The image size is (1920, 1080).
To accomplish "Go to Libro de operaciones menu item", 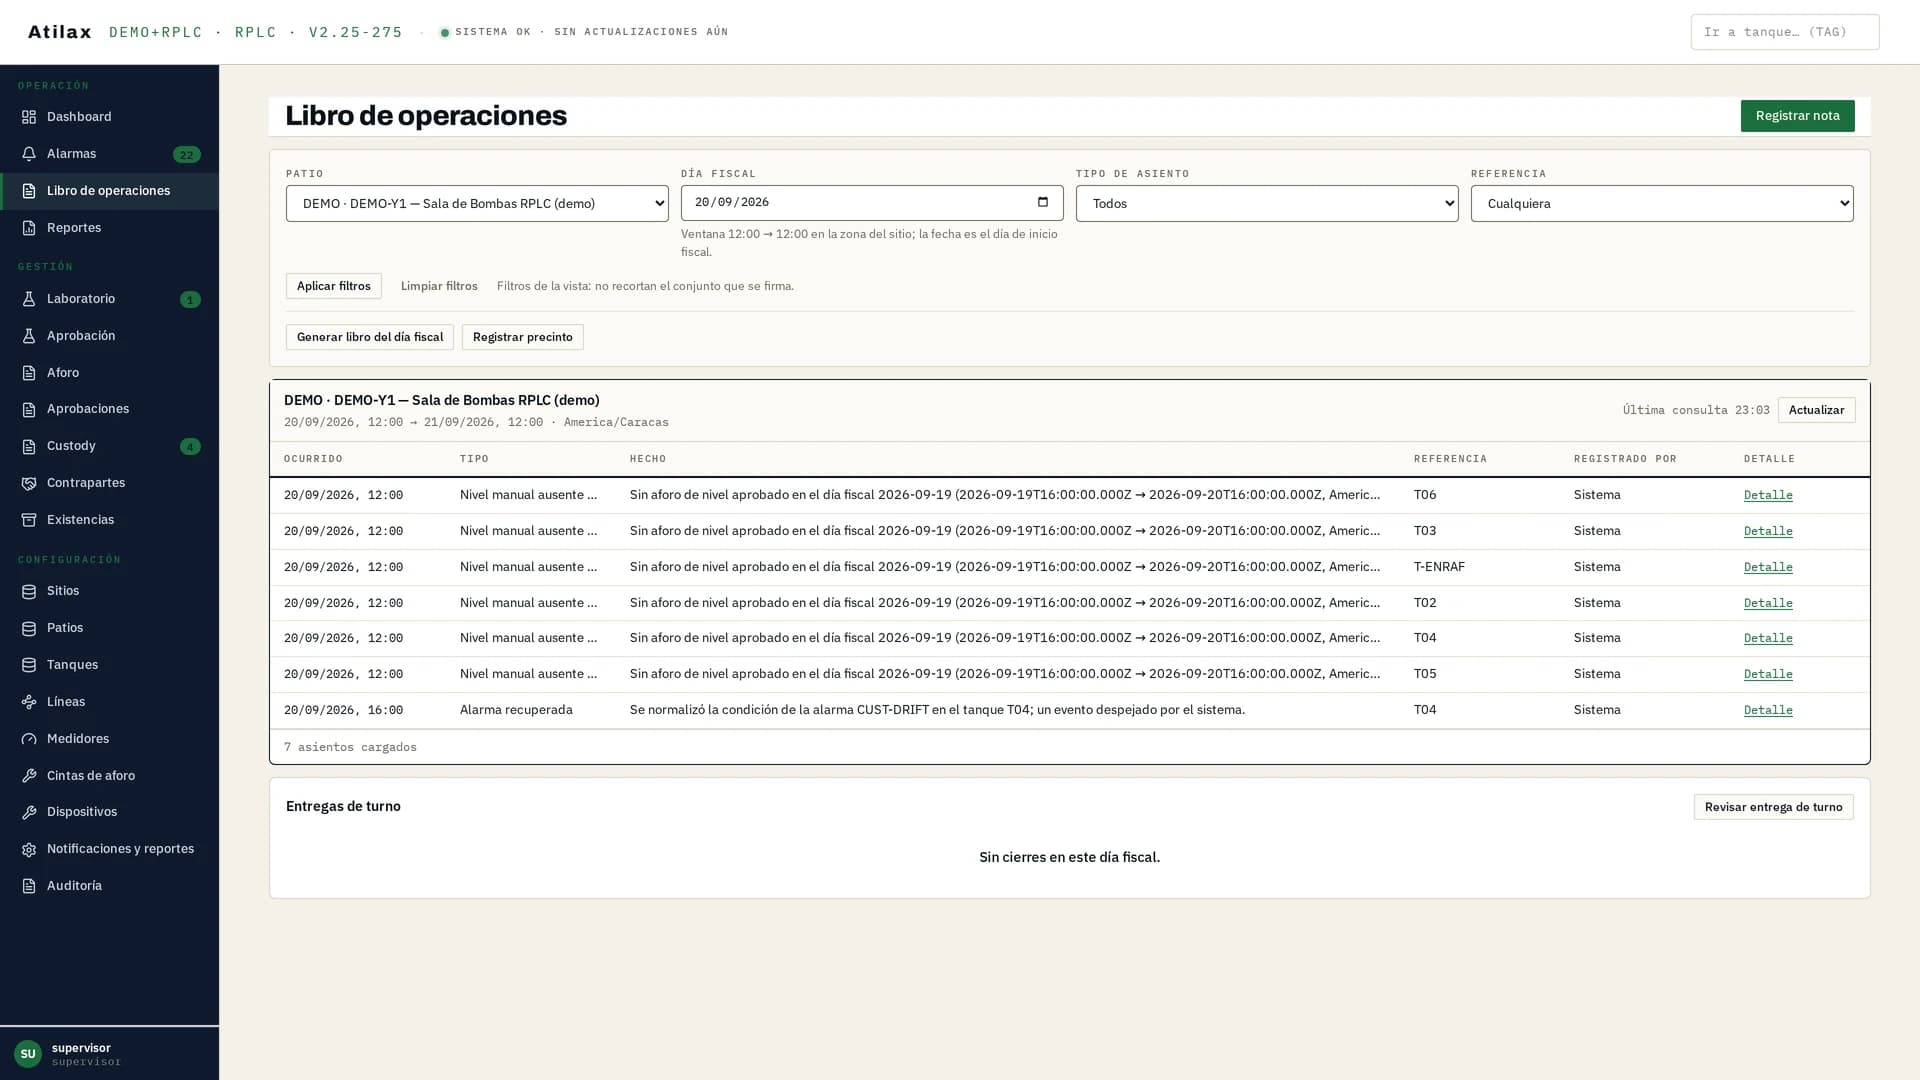I will (x=110, y=191).
